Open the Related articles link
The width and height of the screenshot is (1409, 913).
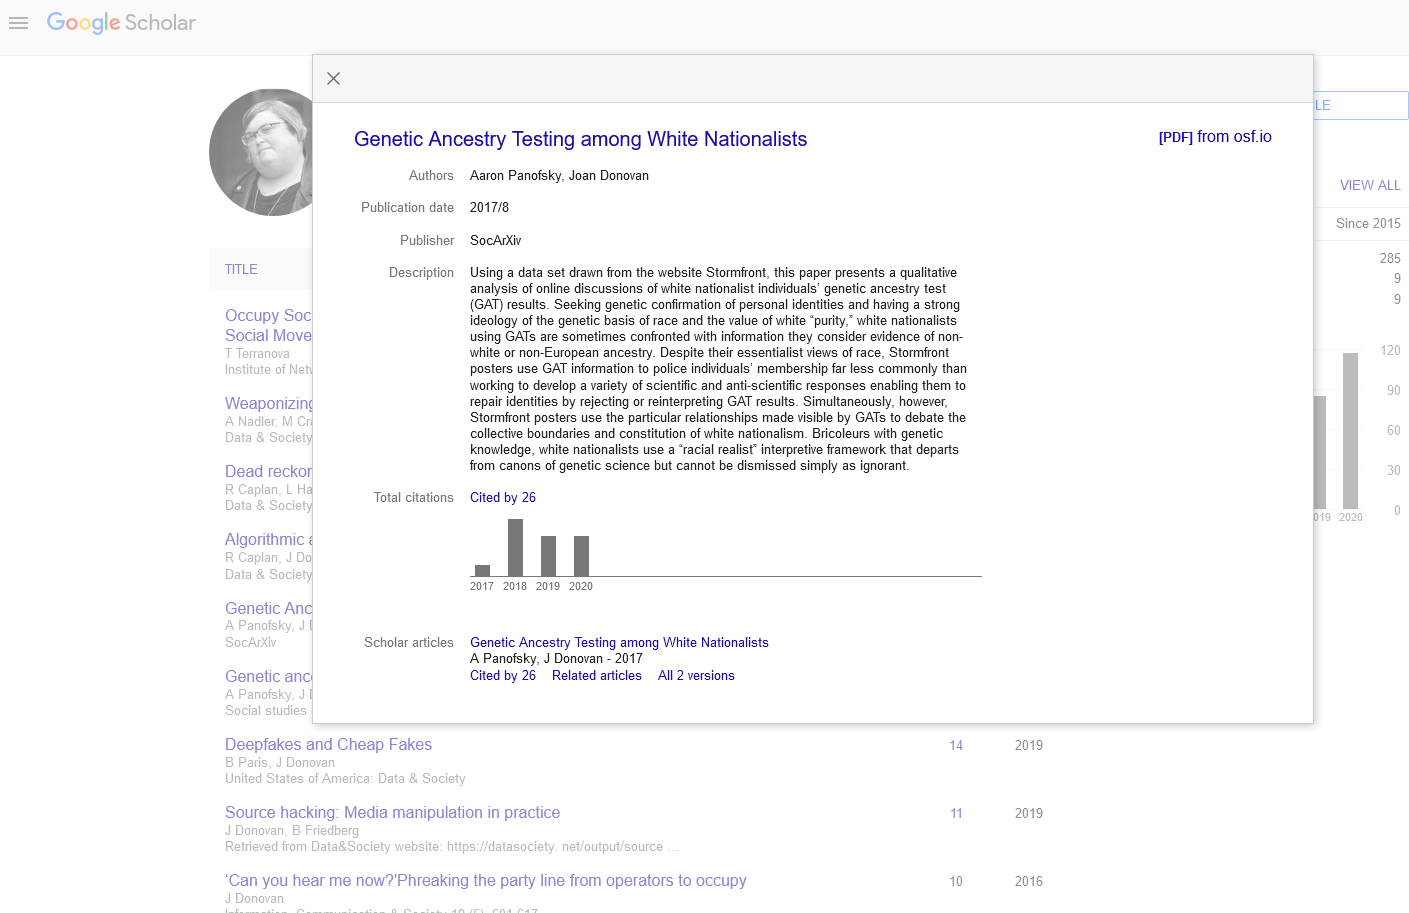[x=597, y=676]
